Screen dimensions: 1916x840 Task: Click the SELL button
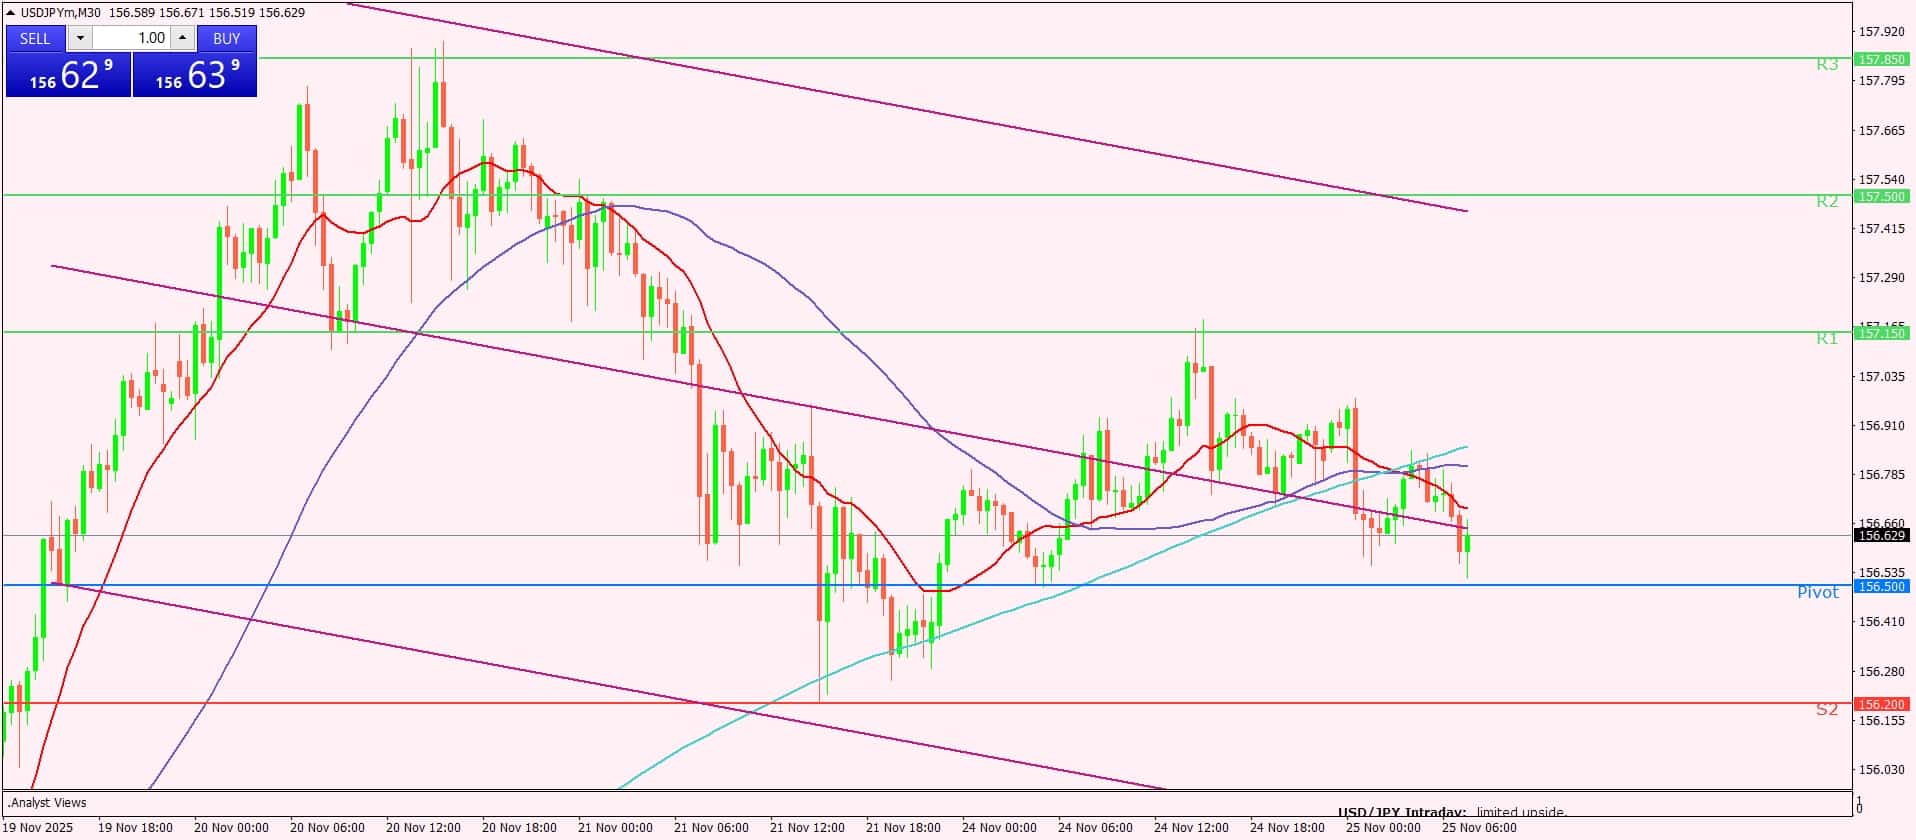(x=35, y=38)
